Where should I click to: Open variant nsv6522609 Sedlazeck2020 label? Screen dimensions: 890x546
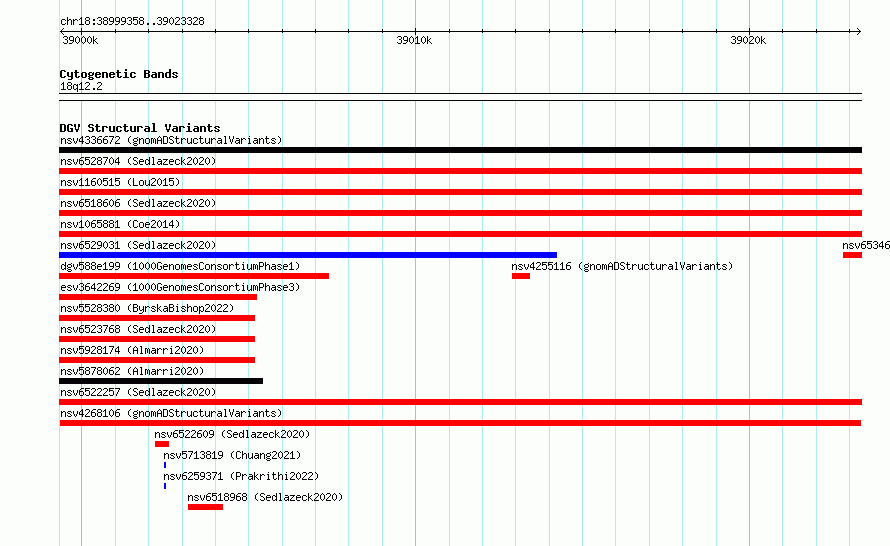[x=232, y=434]
